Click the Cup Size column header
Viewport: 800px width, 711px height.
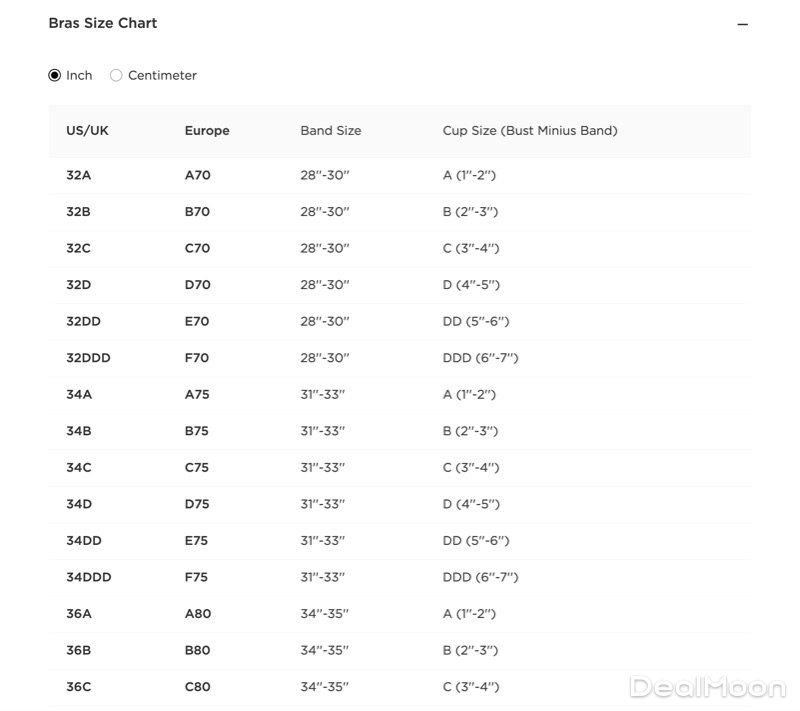530,131
